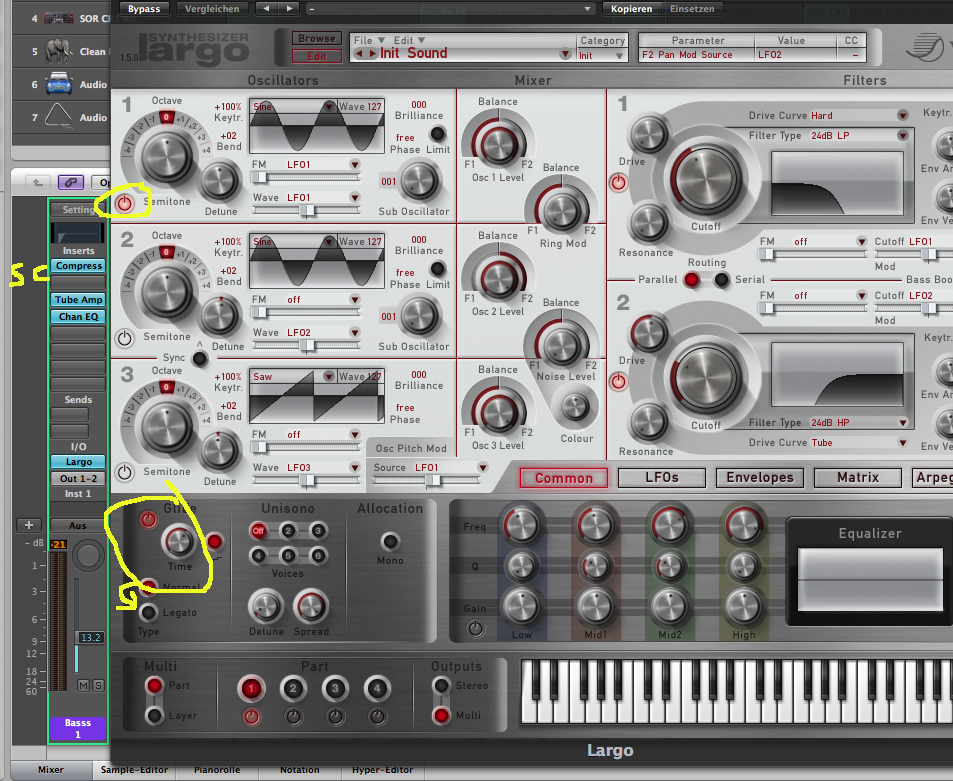953x781 pixels.
Task: Toggle the Osc 2 to 3 Sync switch
Action: (x=199, y=359)
